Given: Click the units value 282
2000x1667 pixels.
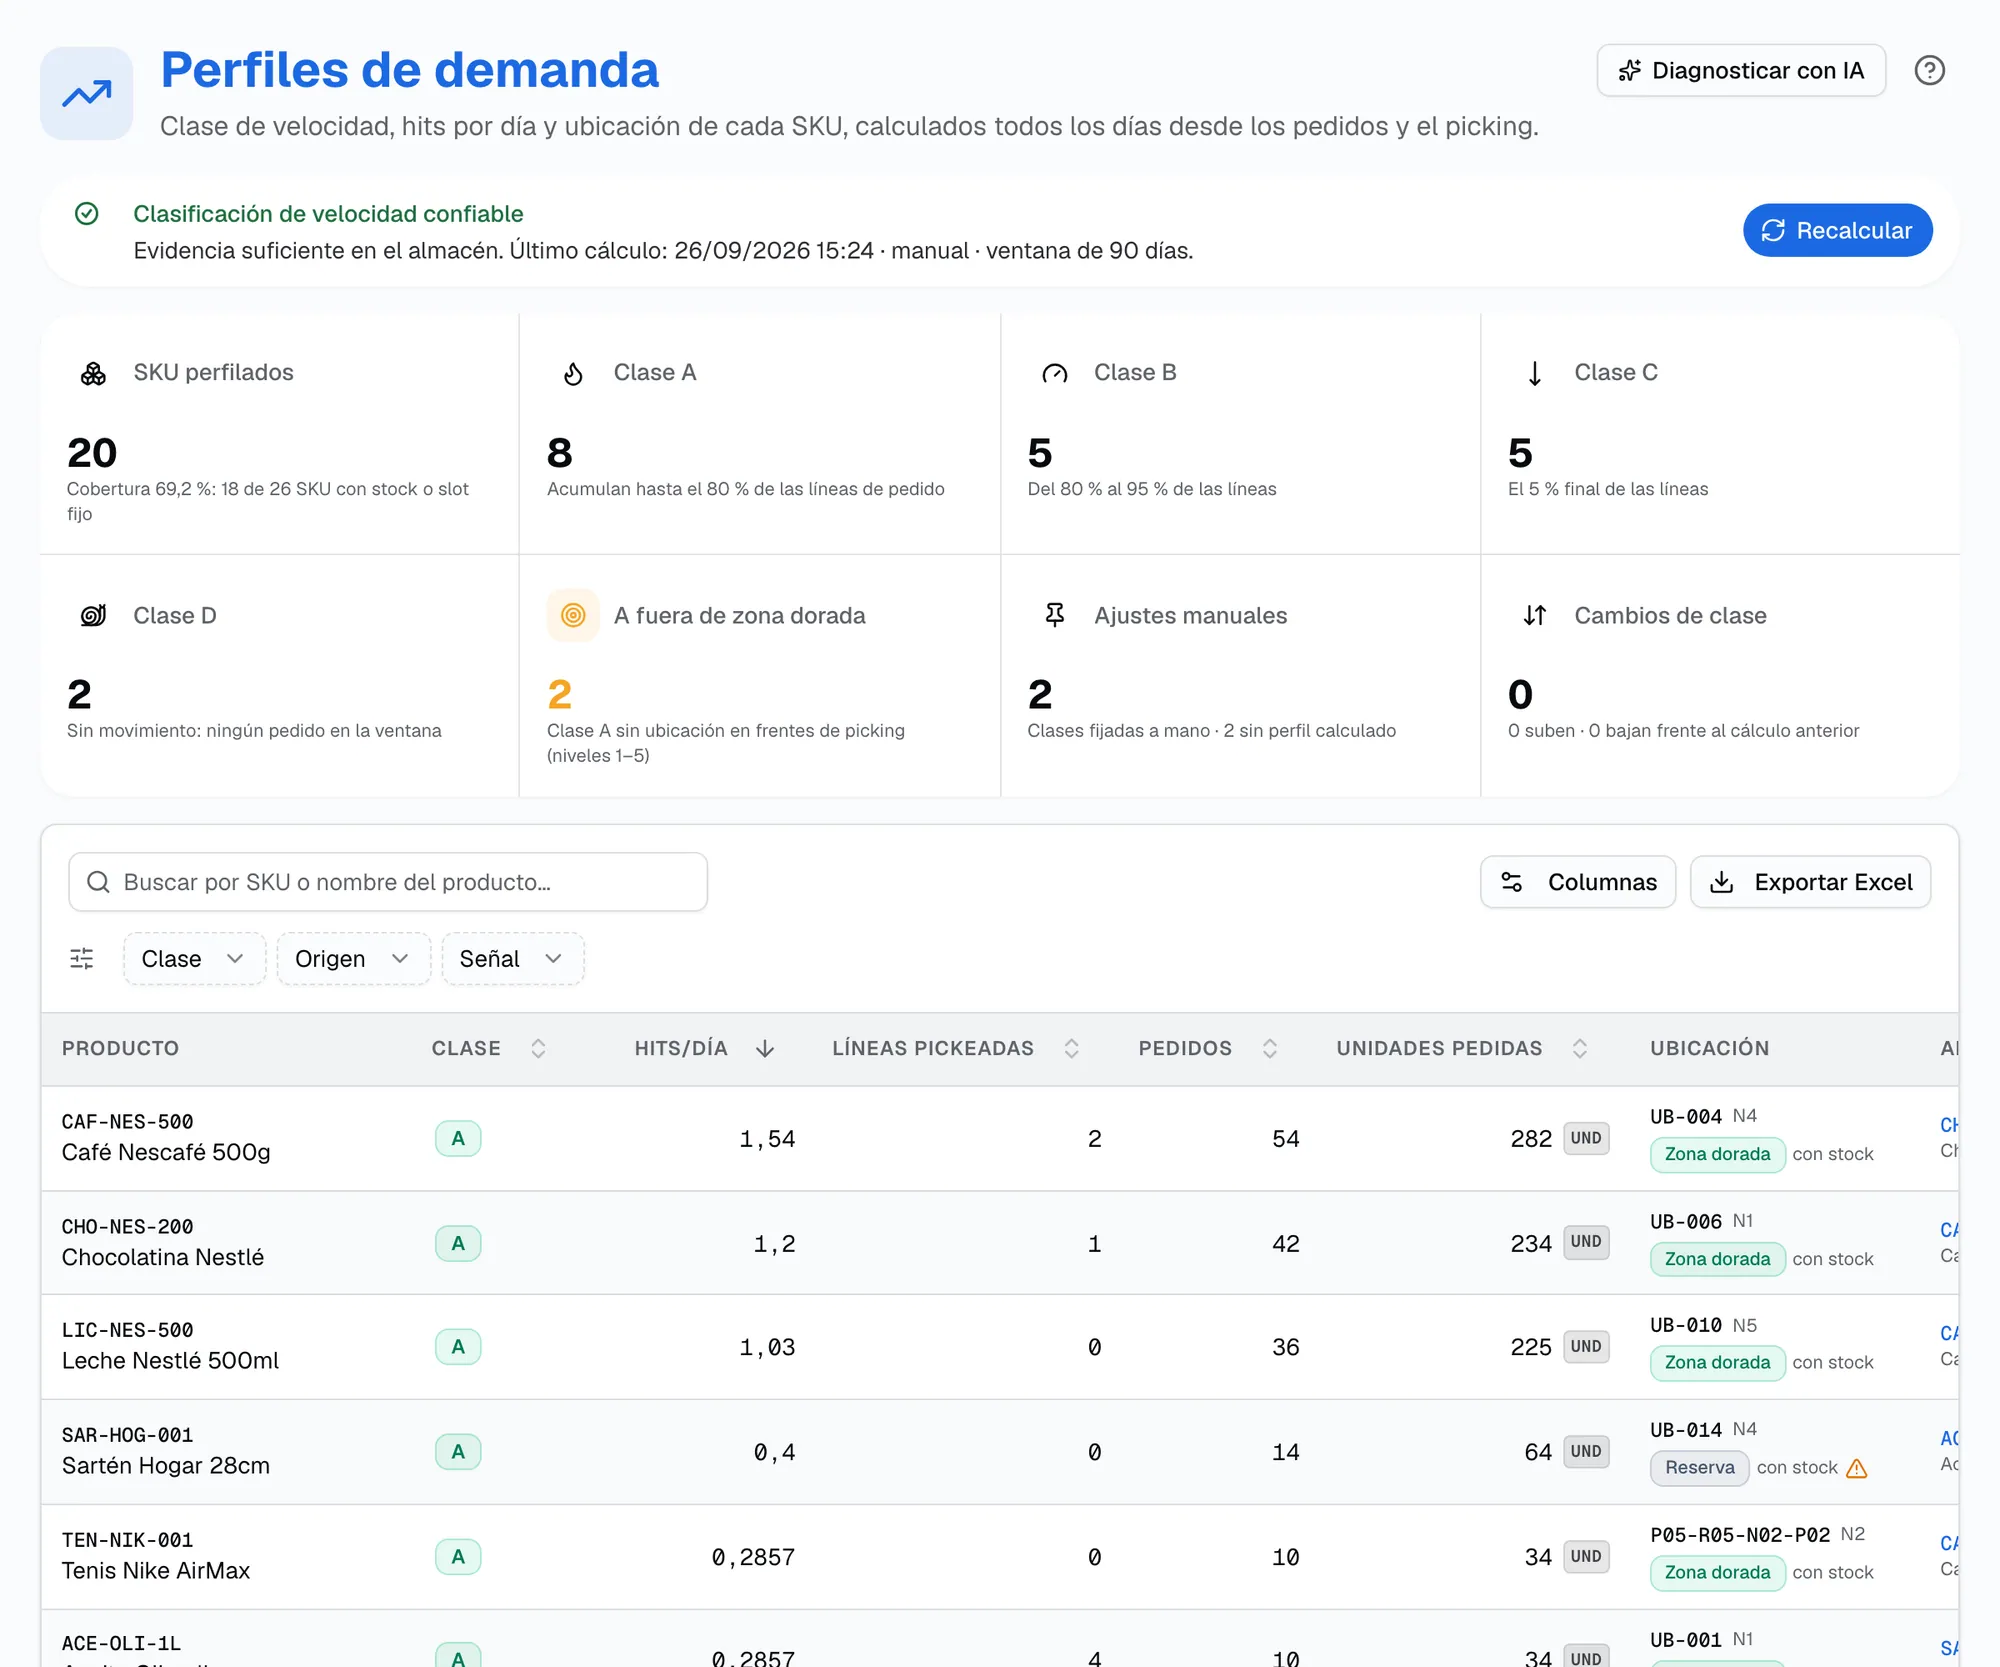Looking at the screenshot, I should pos(1531,1139).
